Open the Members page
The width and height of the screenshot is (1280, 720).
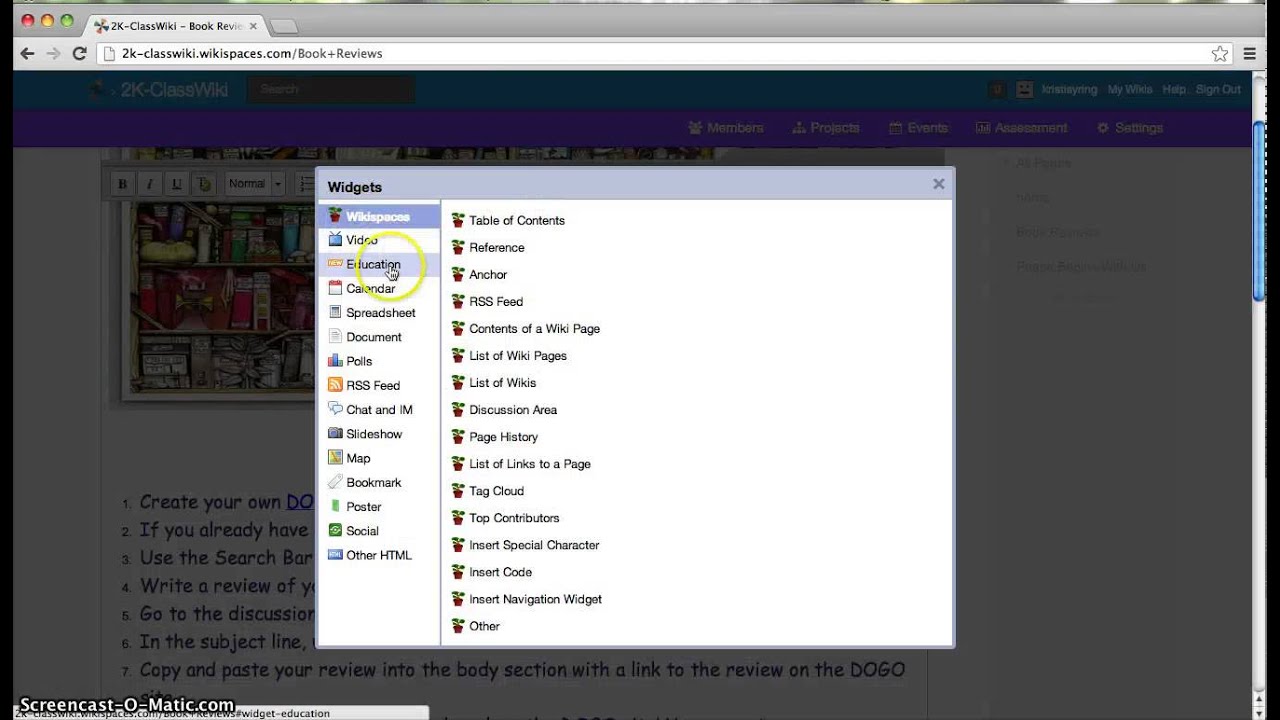click(x=726, y=128)
